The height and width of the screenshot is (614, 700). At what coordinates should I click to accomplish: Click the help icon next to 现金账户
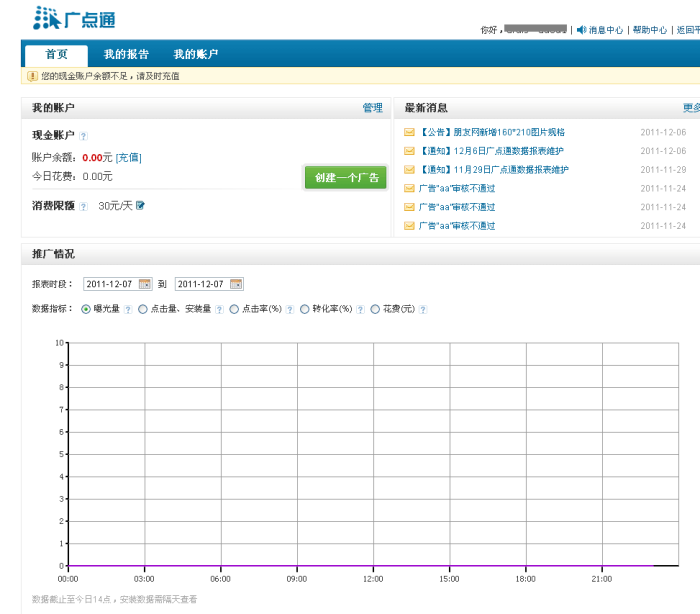[x=84, y=136]
